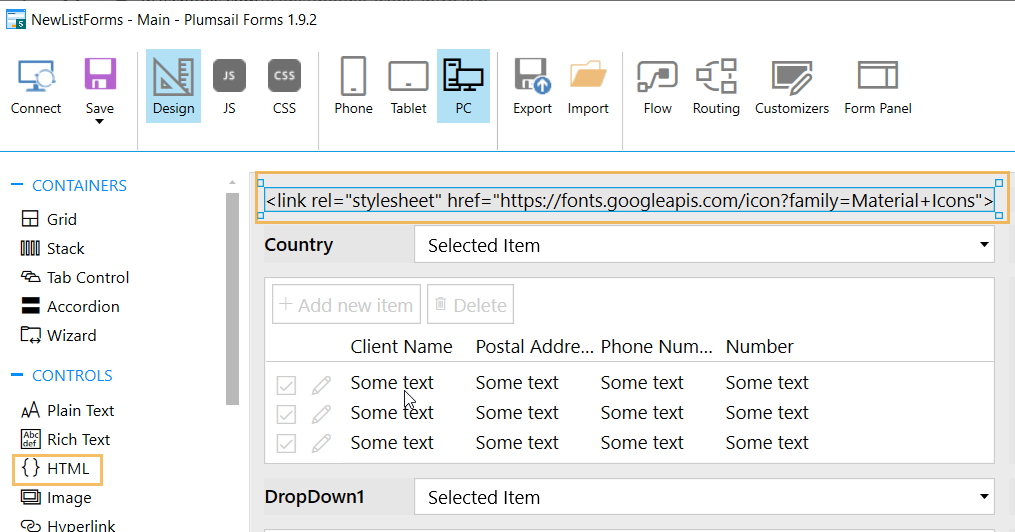
Task: Open the Flow settings
Action: click(x=657, y=86)
